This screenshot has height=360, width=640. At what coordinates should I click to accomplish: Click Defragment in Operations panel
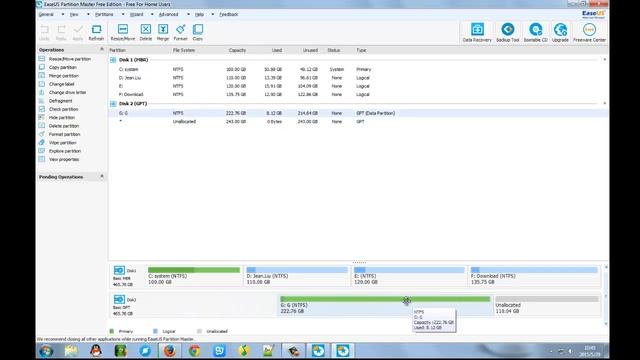tap(60, 101)
